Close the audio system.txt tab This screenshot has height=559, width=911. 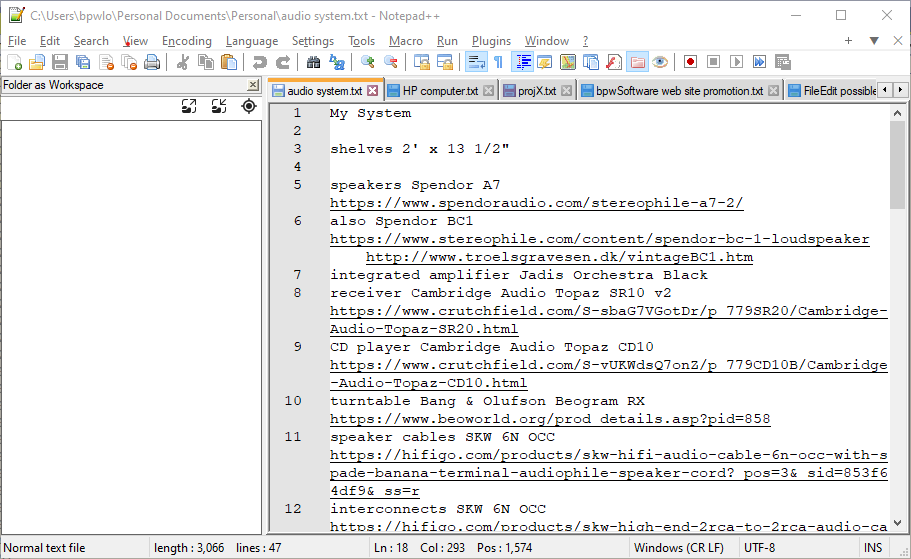(372, 91)
